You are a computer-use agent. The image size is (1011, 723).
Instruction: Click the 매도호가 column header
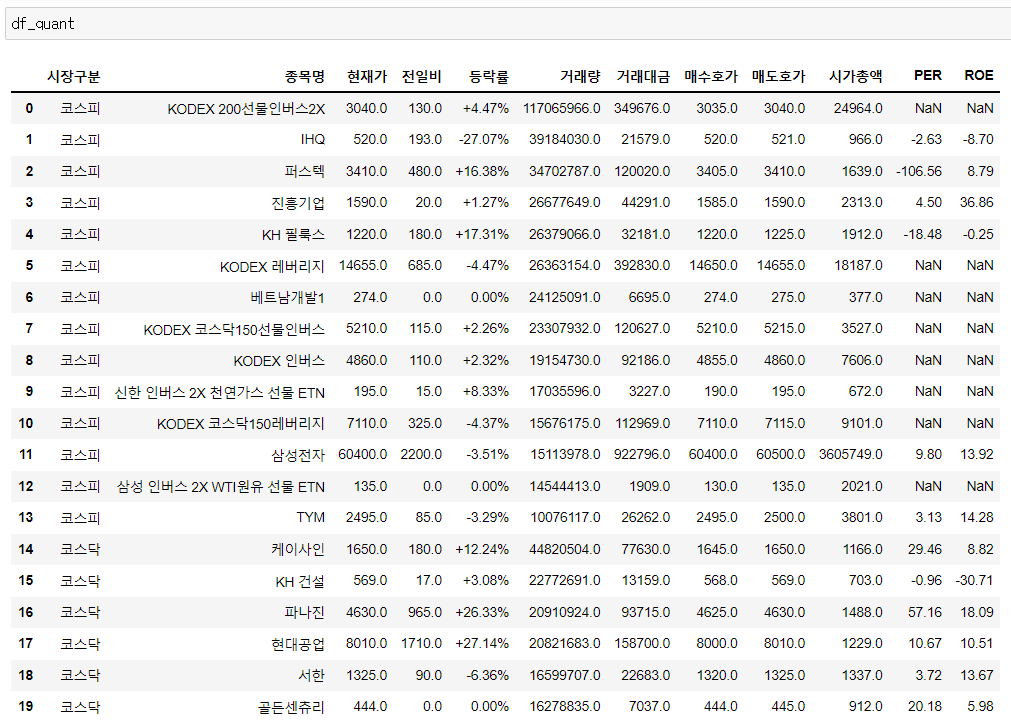(779, 77)
